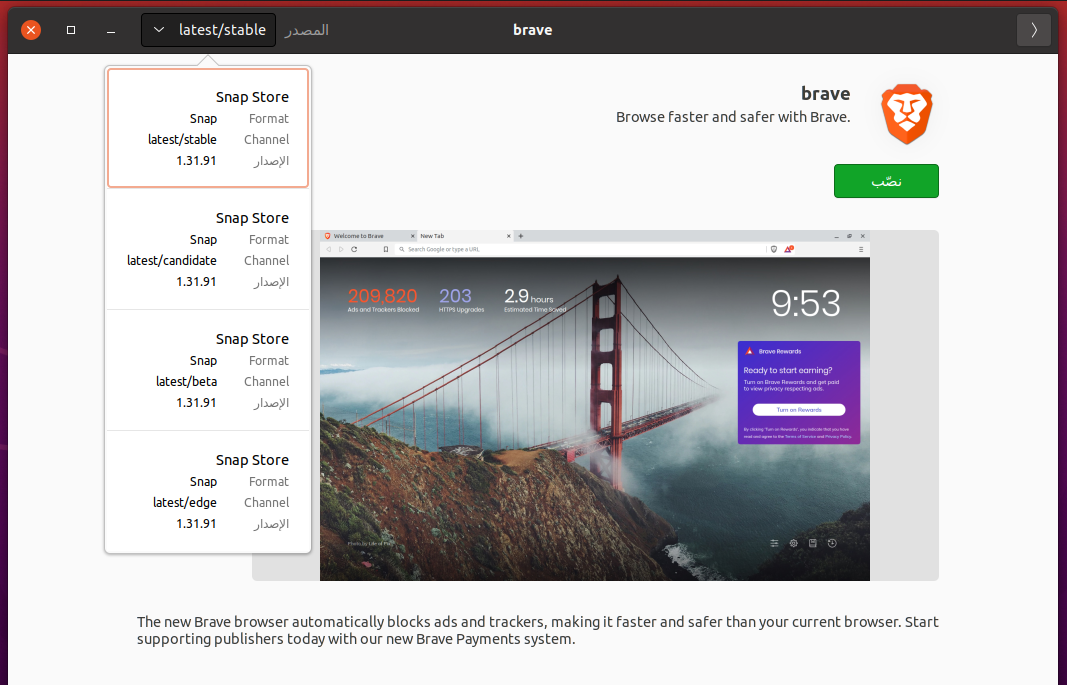Click the history clock icon in the preview

832,543
